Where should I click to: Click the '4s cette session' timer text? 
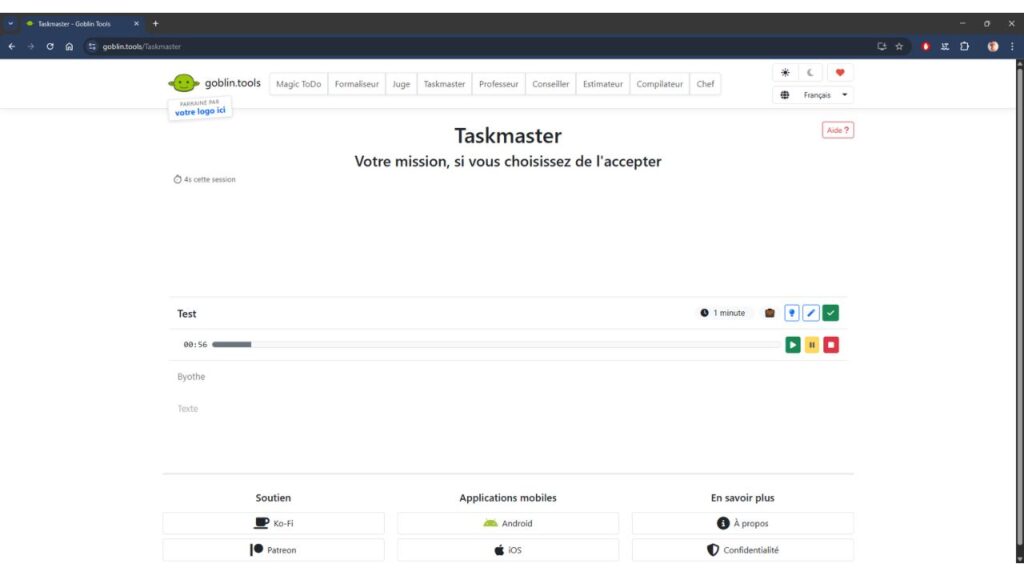[205, 180]
